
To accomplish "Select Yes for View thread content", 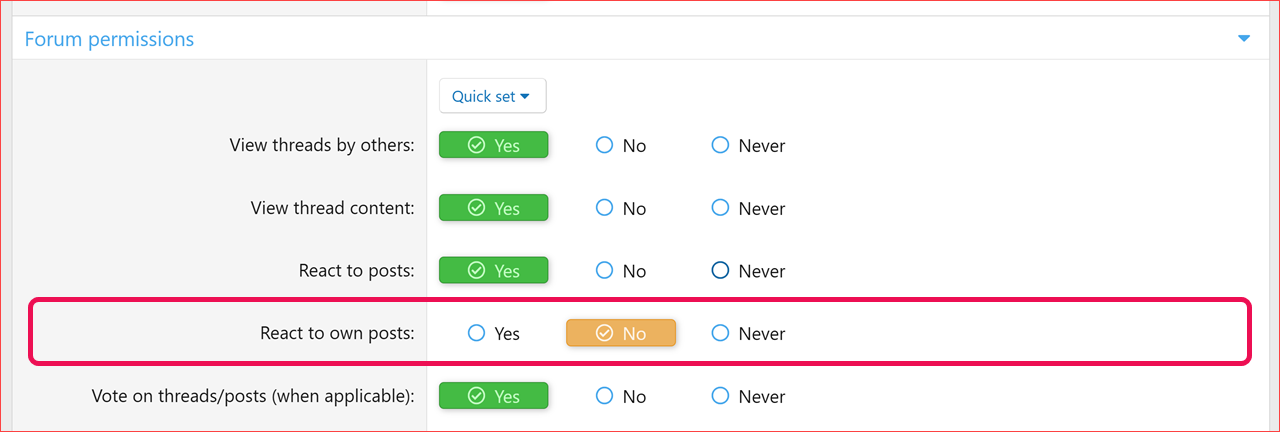I will tap(494, 208).
